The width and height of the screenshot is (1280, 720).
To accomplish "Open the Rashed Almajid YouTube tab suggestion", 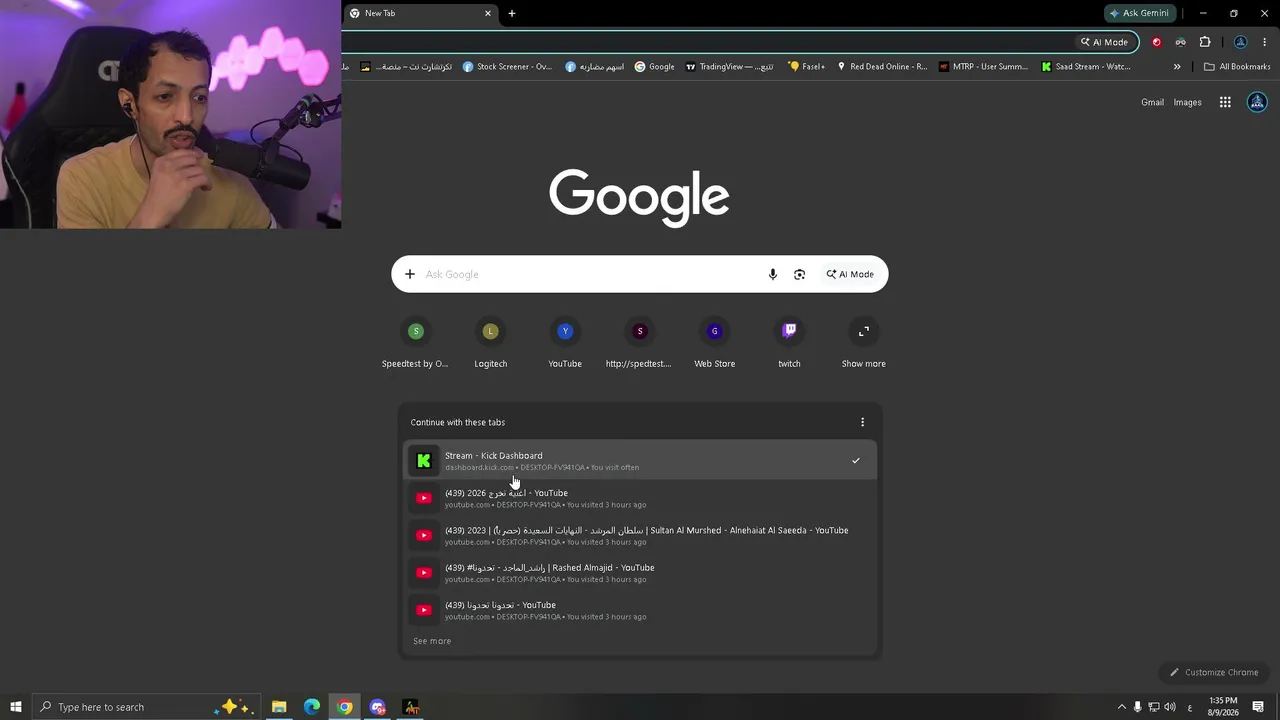I will click(640, 573).
